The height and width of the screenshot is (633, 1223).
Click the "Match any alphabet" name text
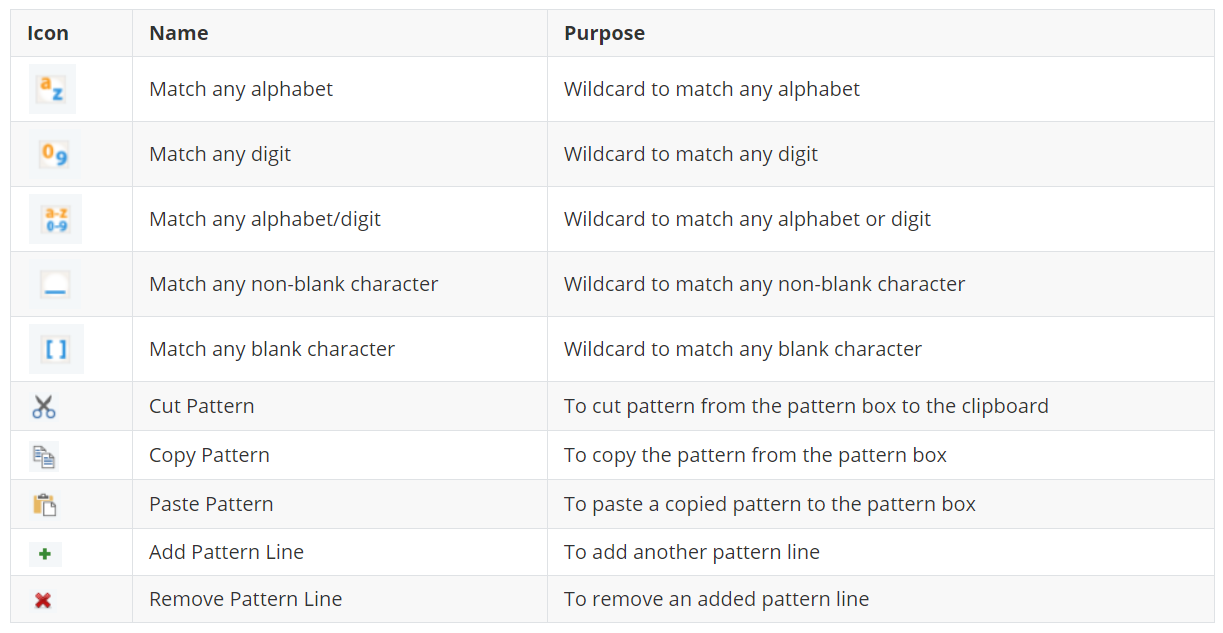[241, 89]
